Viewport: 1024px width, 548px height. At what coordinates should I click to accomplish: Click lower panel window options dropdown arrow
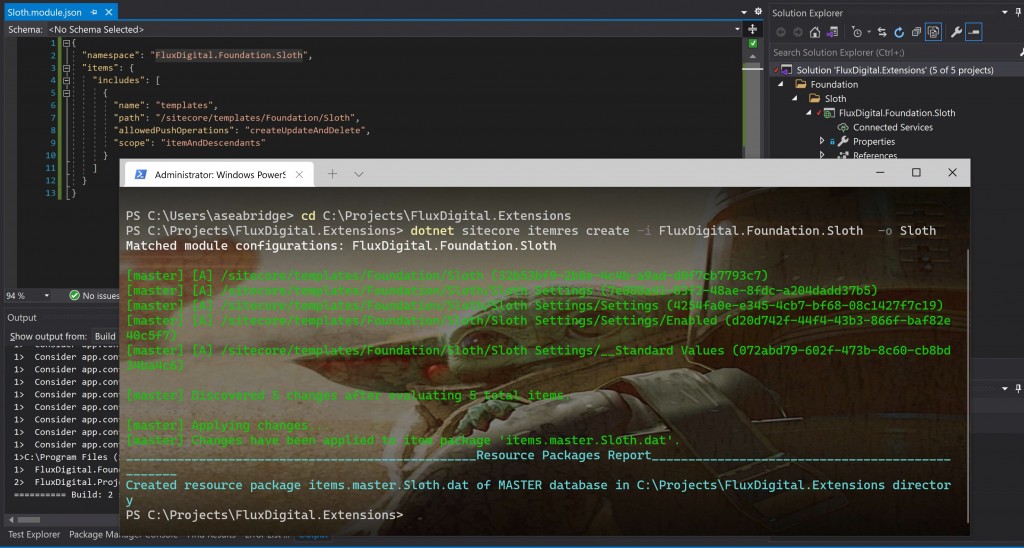coord(1005,389)
